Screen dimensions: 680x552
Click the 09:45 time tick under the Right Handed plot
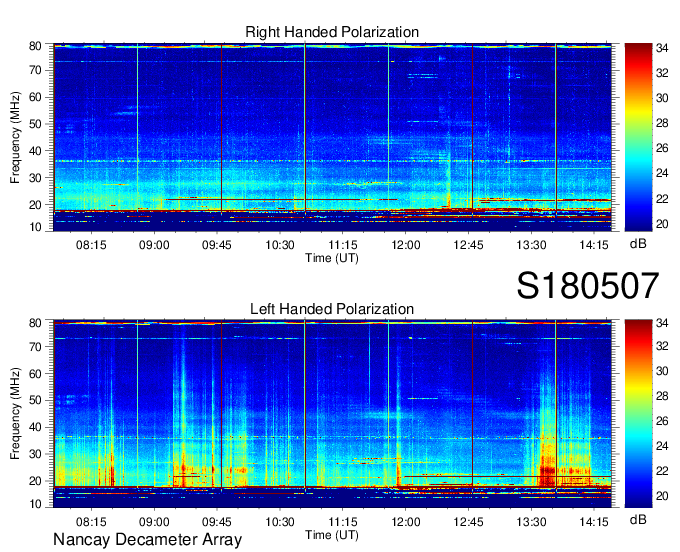[x=217, y=245]
